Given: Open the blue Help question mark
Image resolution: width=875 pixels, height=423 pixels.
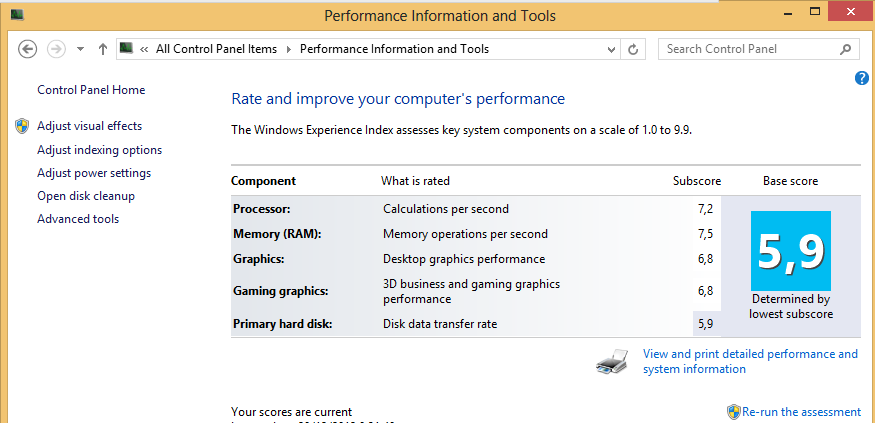Looking at the screenshot, I should pyautogui.click(x=862, y=79).
